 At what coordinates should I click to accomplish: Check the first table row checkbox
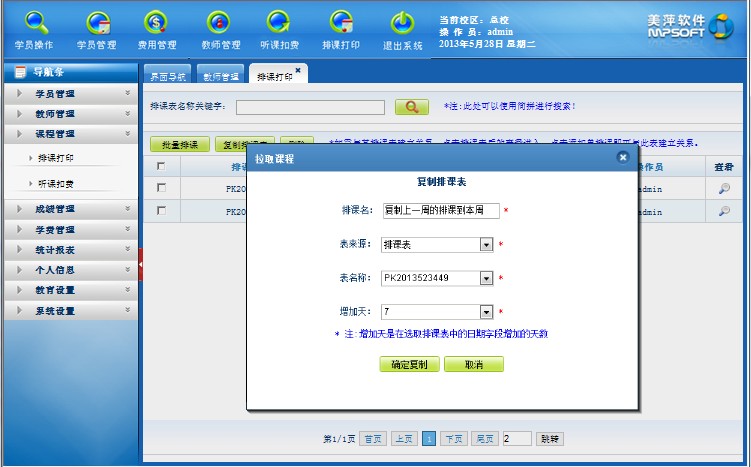click(161, 187)
